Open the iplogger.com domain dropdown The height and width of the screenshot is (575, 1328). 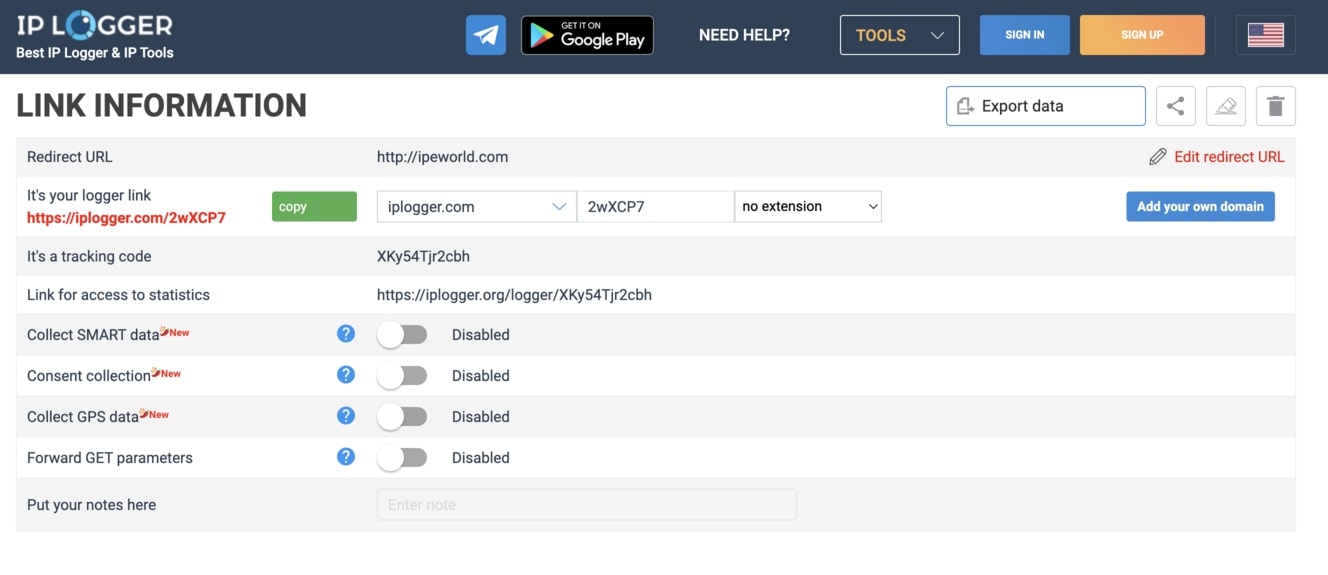point(476,207)
